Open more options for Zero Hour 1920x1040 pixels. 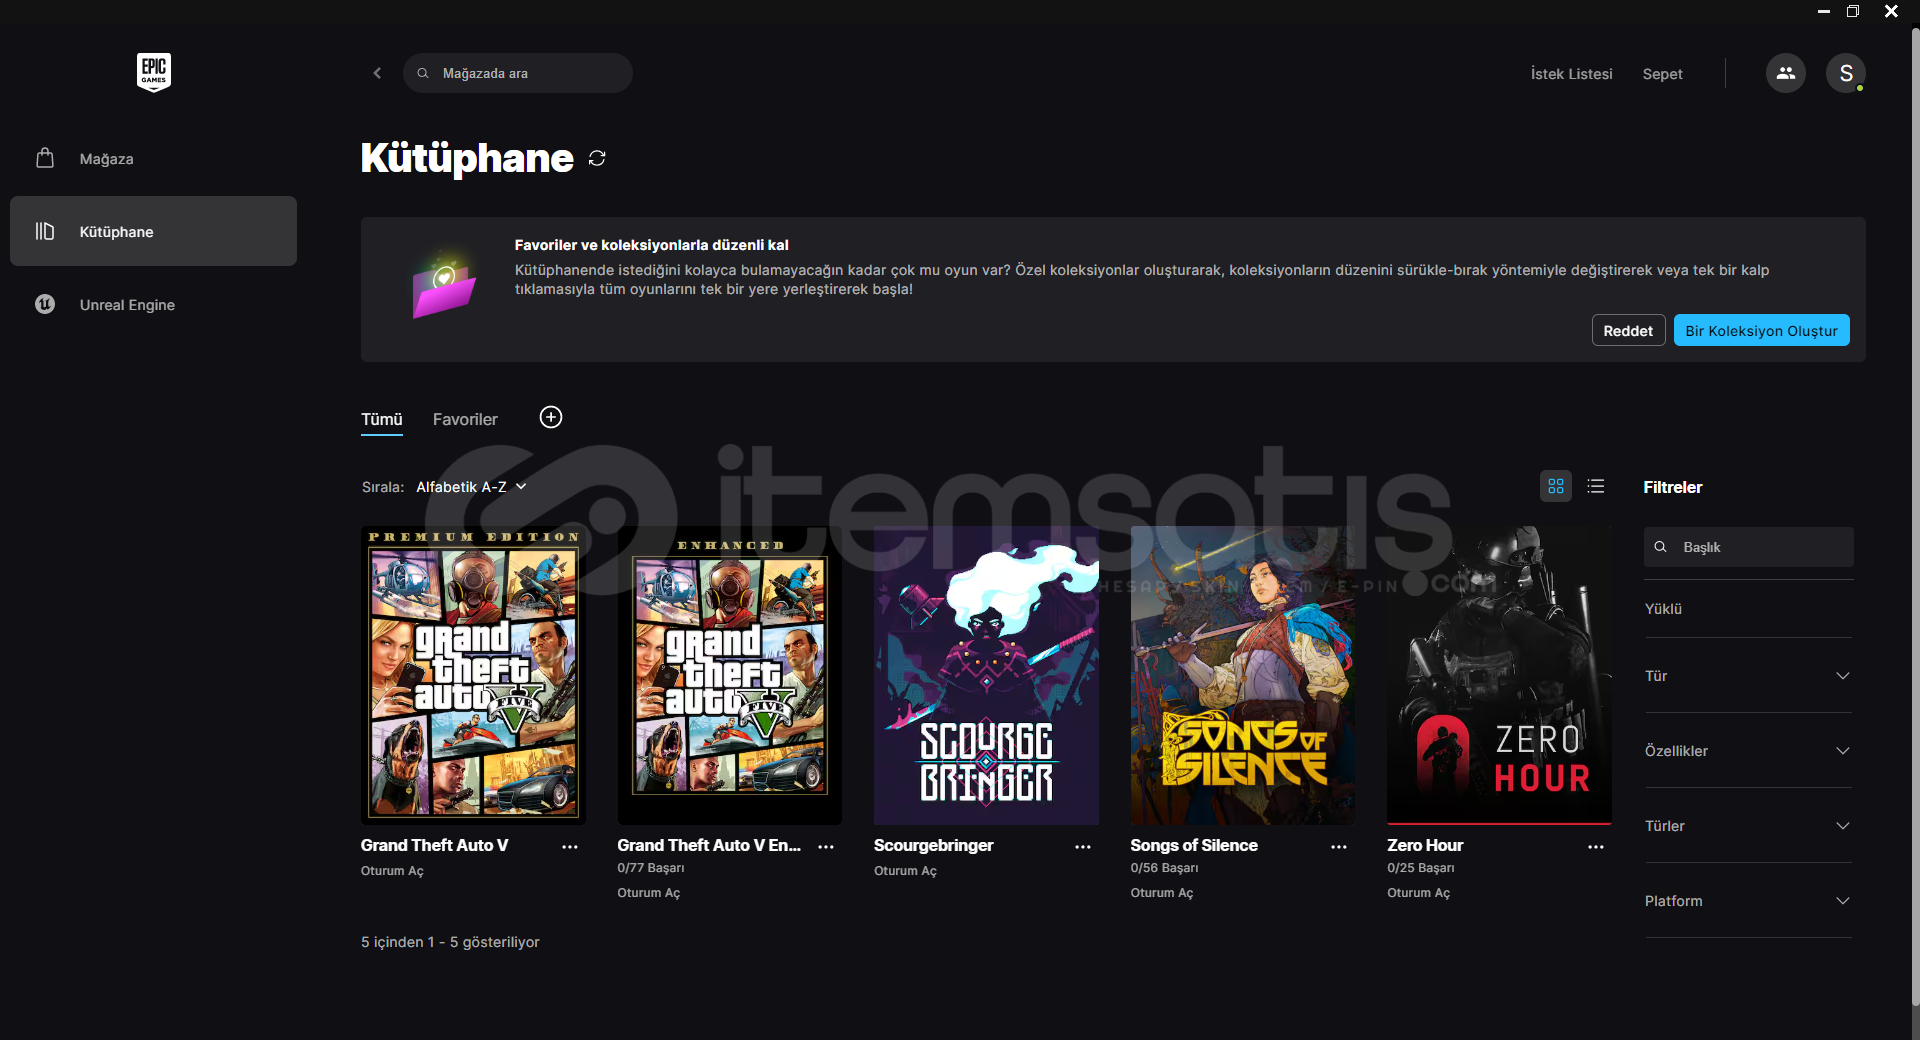1596,847
